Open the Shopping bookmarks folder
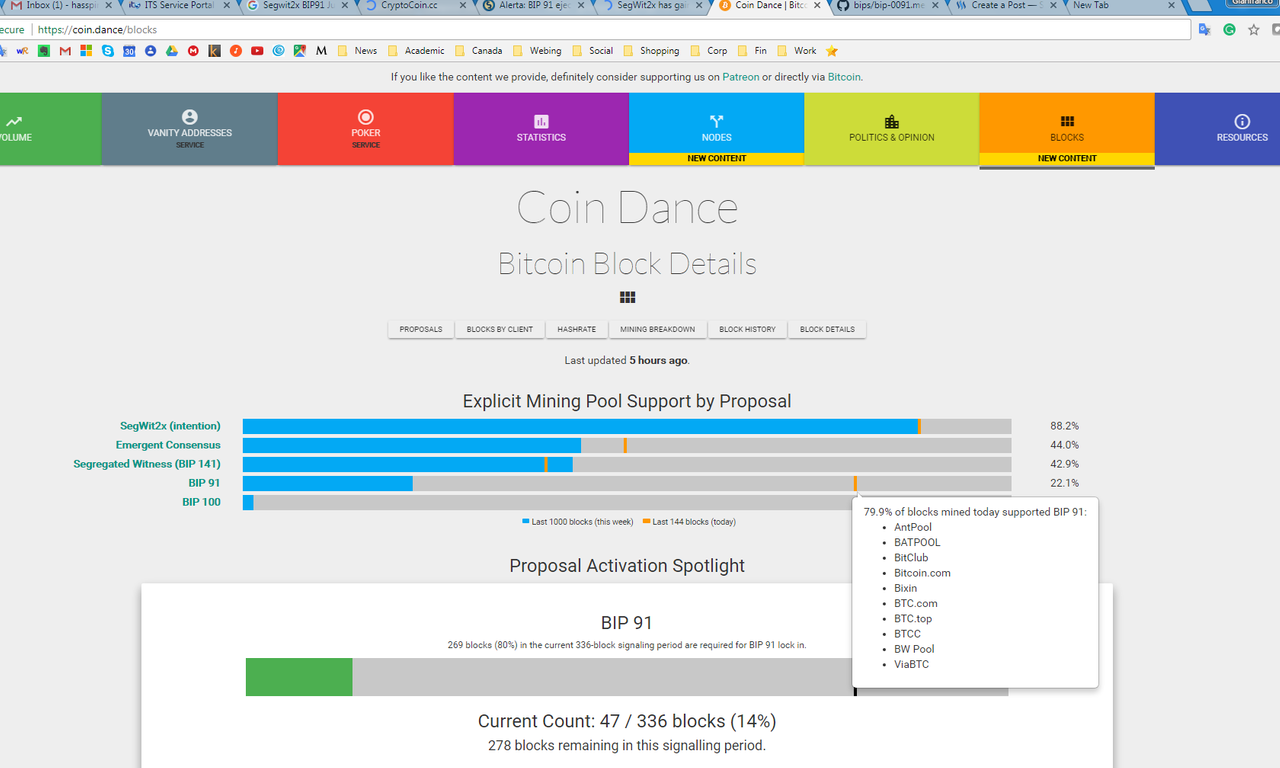1280x768 pixels. [x=651, y=51]
